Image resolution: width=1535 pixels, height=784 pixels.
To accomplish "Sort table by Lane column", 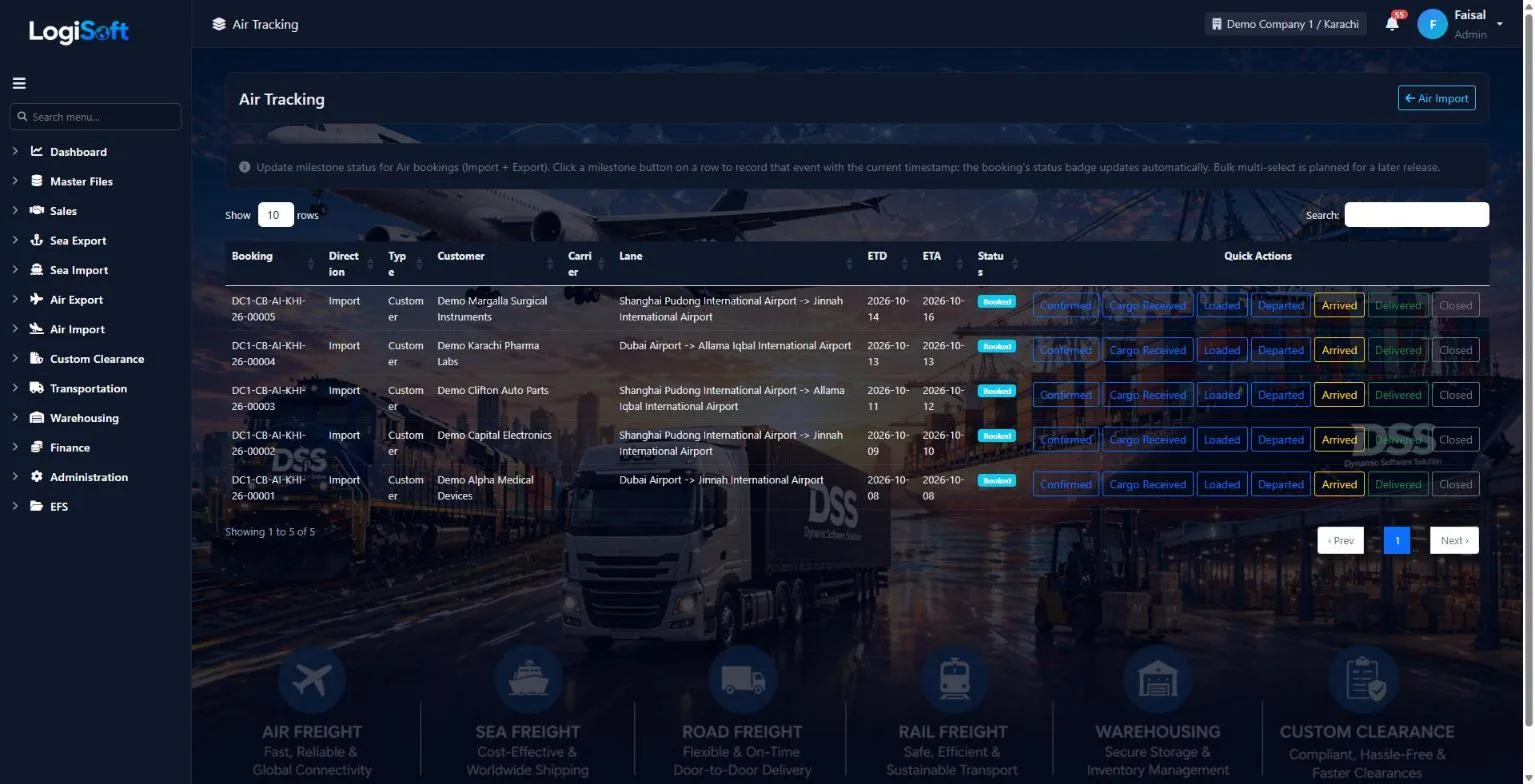I will [x=737, y=263].
